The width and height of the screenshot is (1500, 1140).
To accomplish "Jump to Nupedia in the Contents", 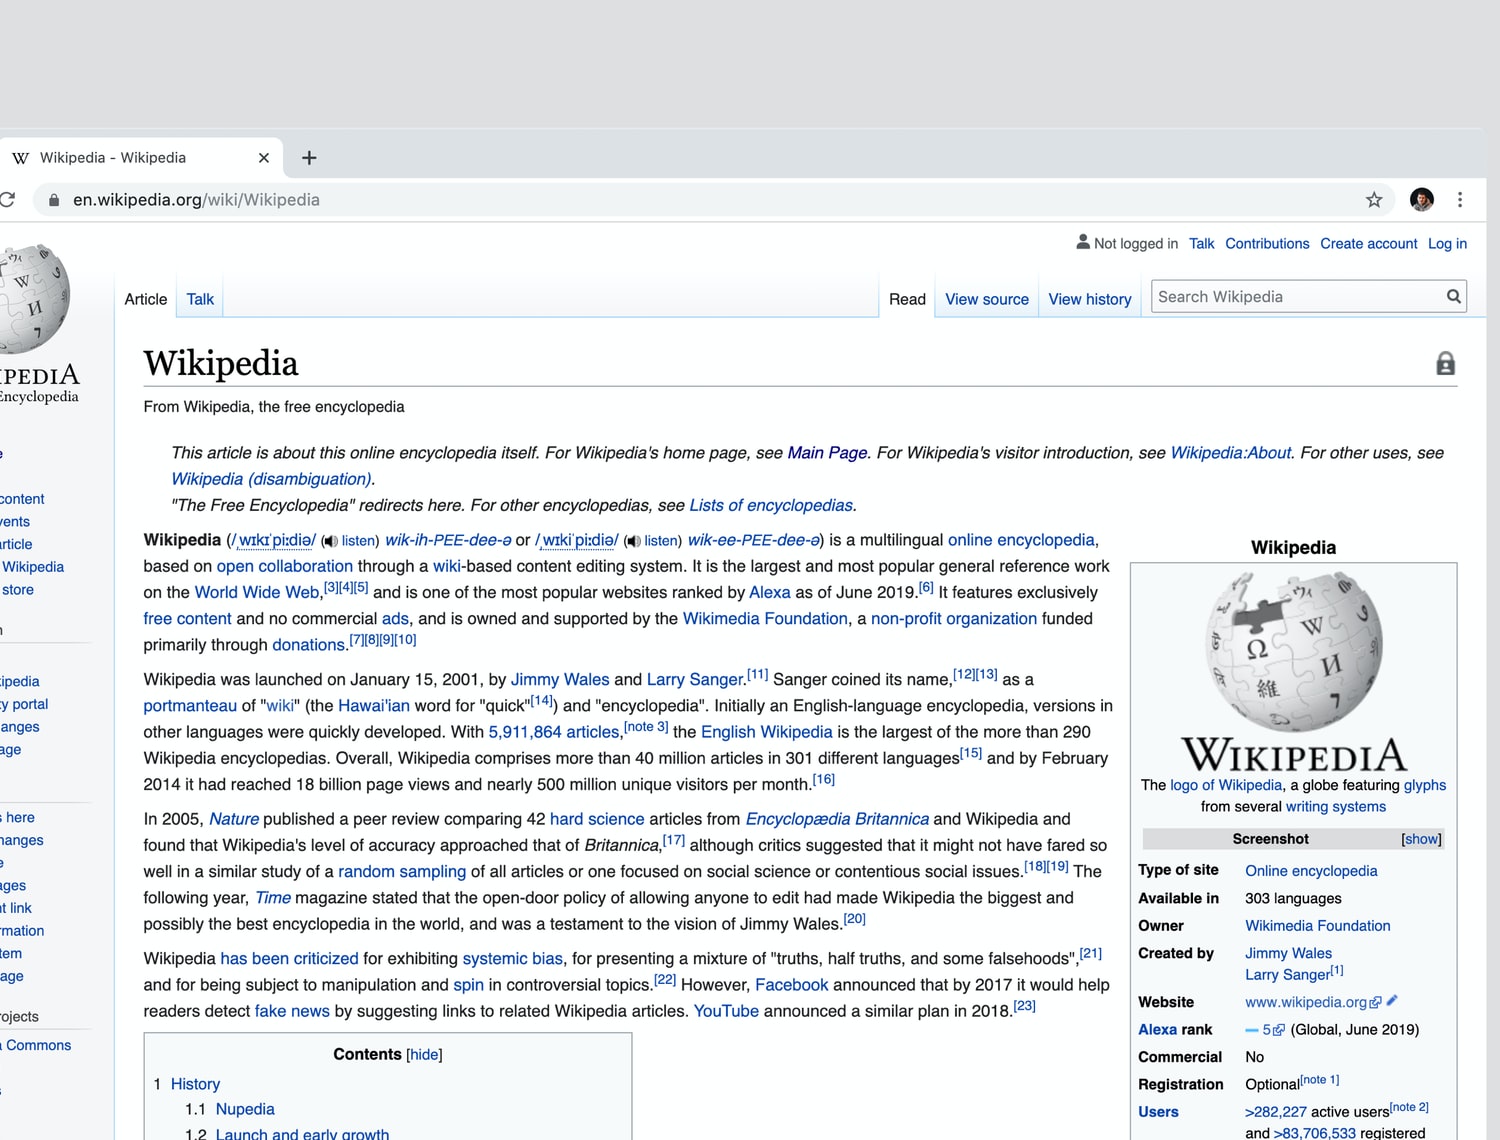I will coord(245,1109).
